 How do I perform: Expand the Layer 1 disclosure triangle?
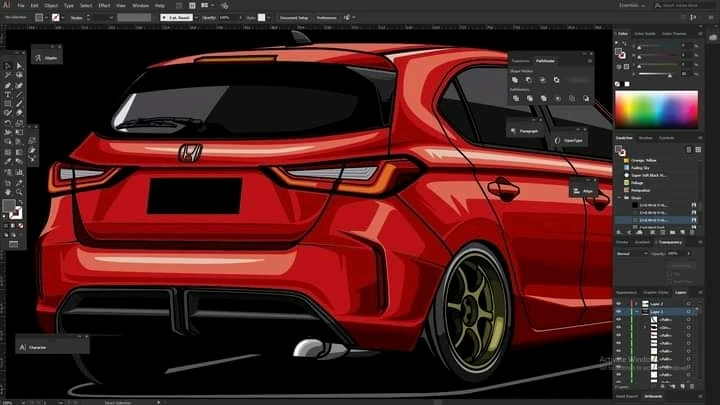[636, 311]
